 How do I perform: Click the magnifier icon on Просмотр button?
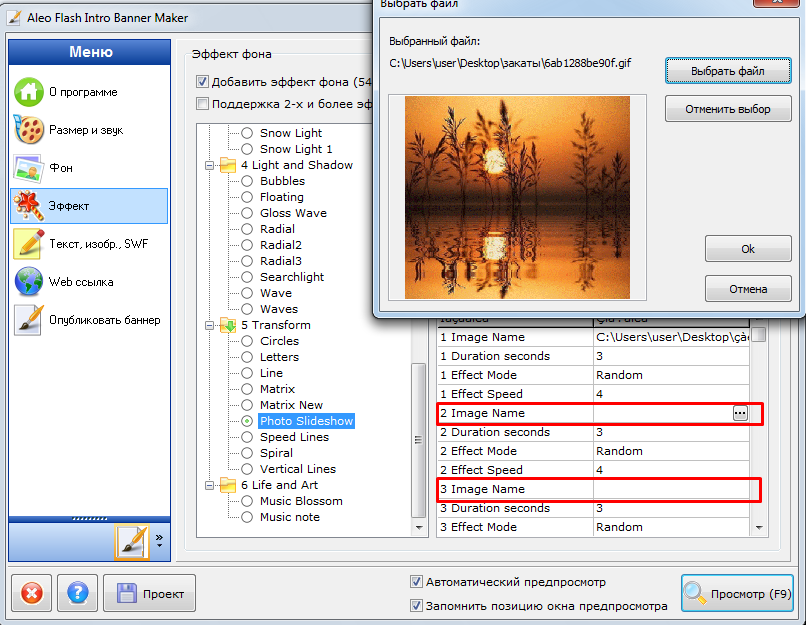tap(694, 593)
